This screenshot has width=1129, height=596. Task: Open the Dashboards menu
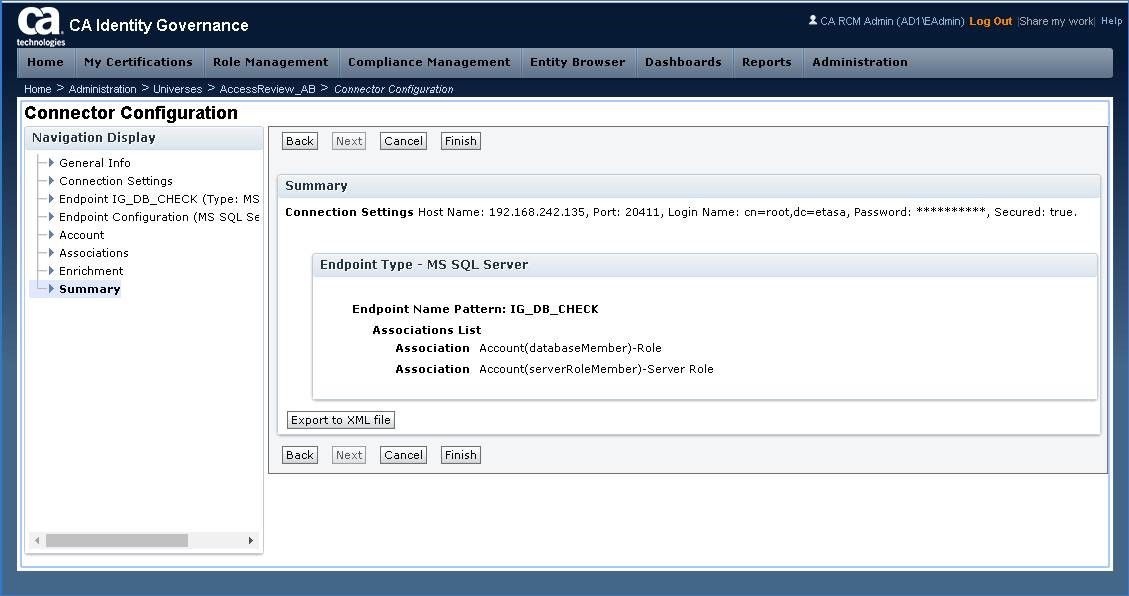tap(683, 62)
